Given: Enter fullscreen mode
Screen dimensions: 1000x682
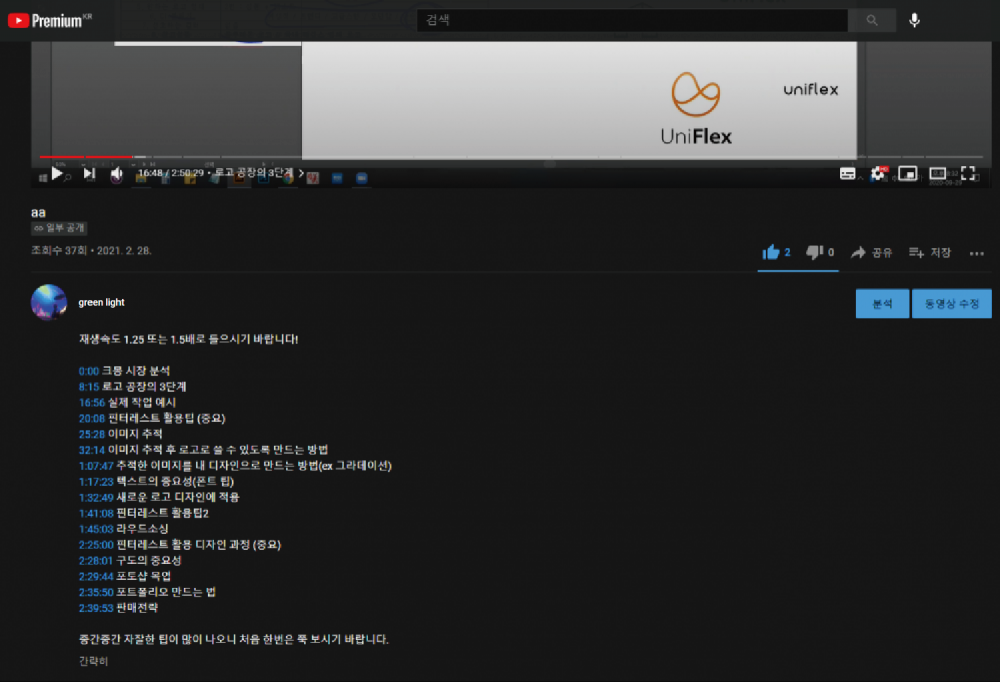Looking at the screenshot, I should (968, 174).
